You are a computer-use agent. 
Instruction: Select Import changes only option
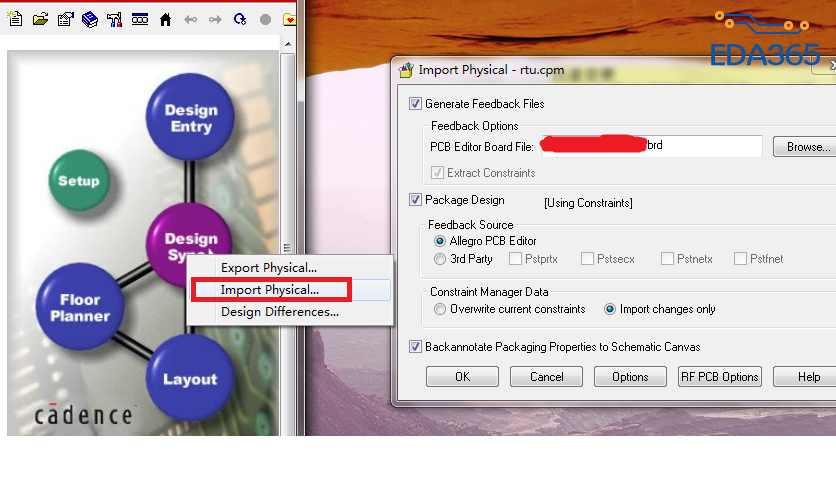pos(610,309)
